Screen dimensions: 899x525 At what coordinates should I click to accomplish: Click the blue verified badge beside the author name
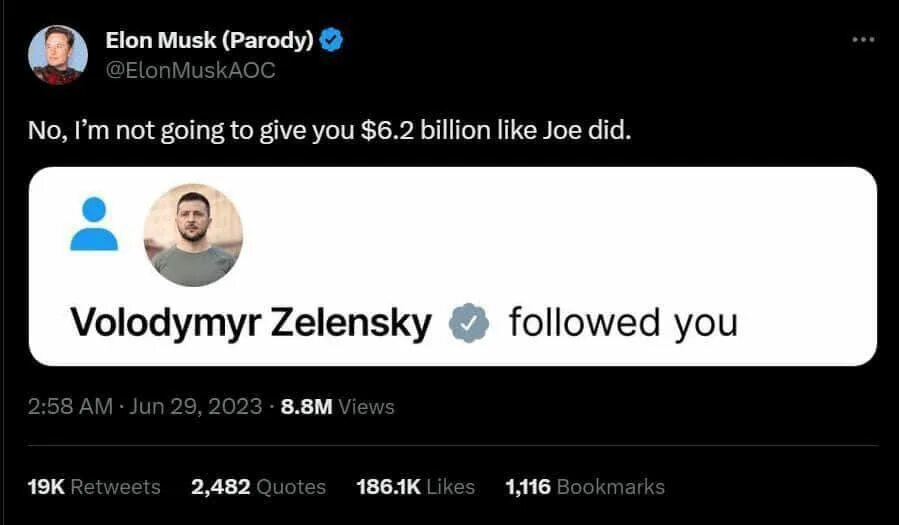[x=333, y=40]
